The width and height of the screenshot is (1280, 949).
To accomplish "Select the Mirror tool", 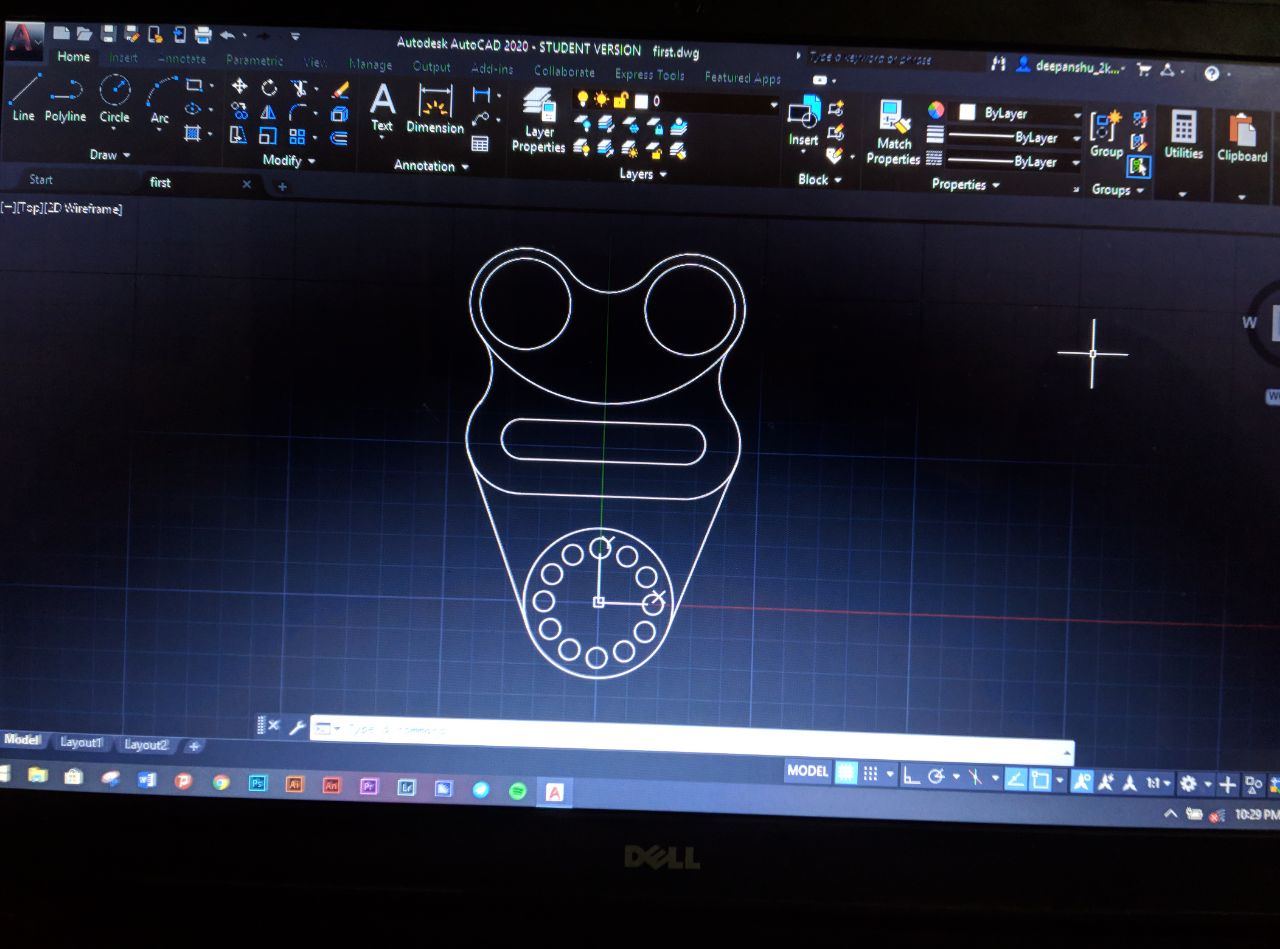I will (x=269, y=112).
